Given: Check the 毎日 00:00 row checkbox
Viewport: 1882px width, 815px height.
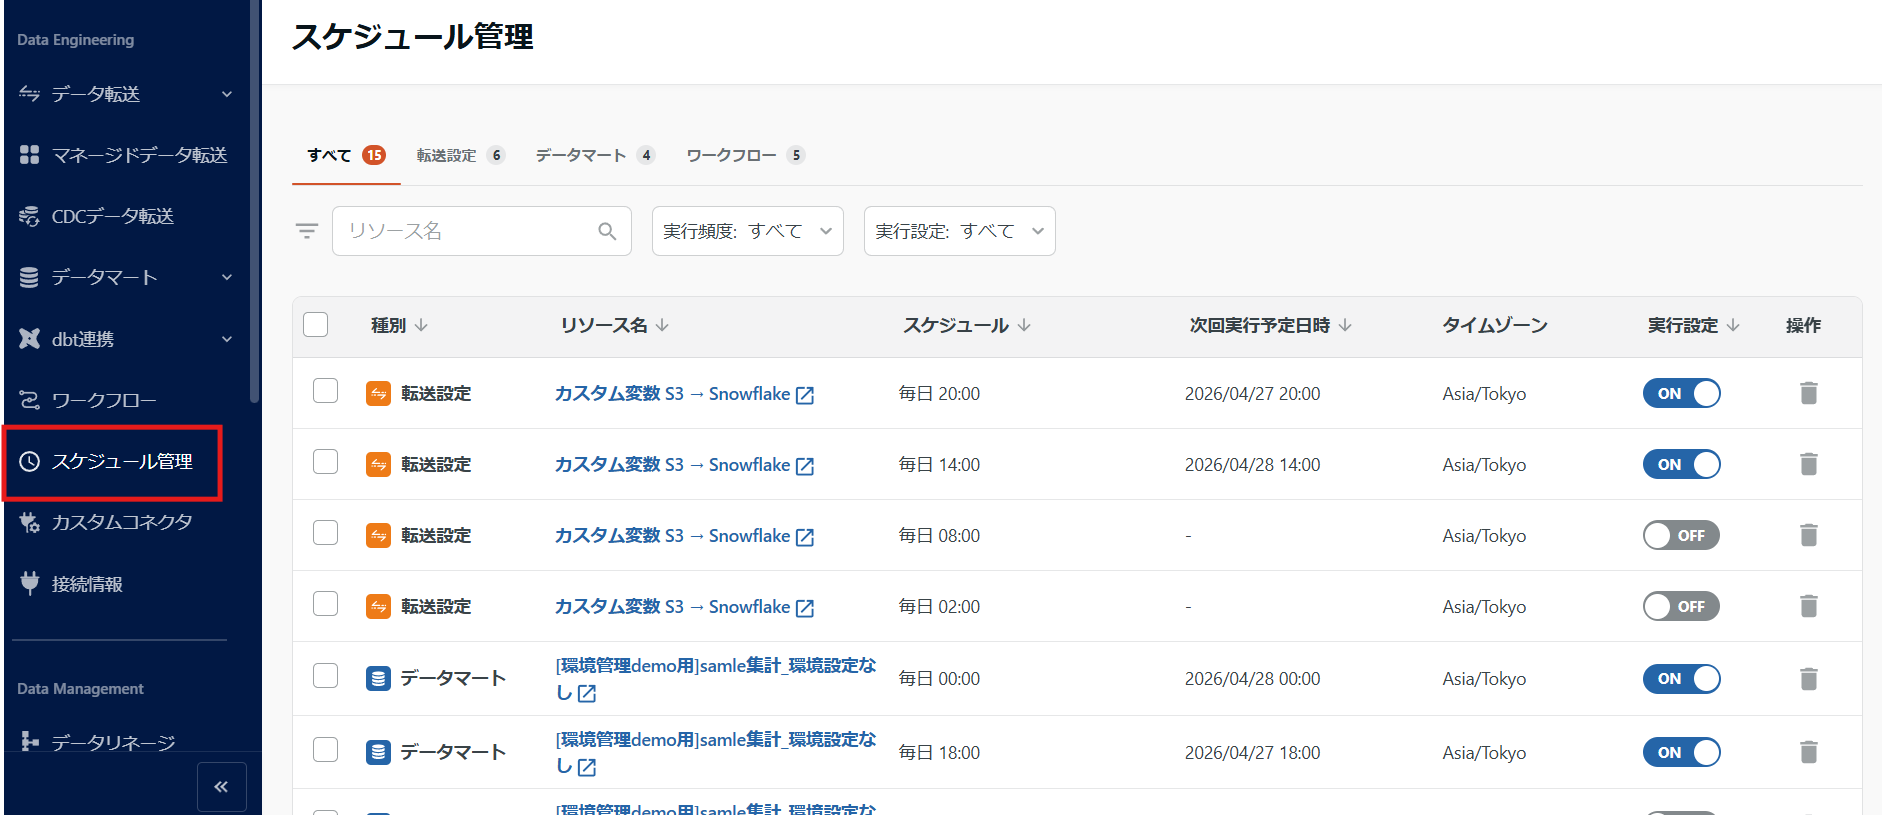Looking at the screenshot, I should [x=326, y=675].
